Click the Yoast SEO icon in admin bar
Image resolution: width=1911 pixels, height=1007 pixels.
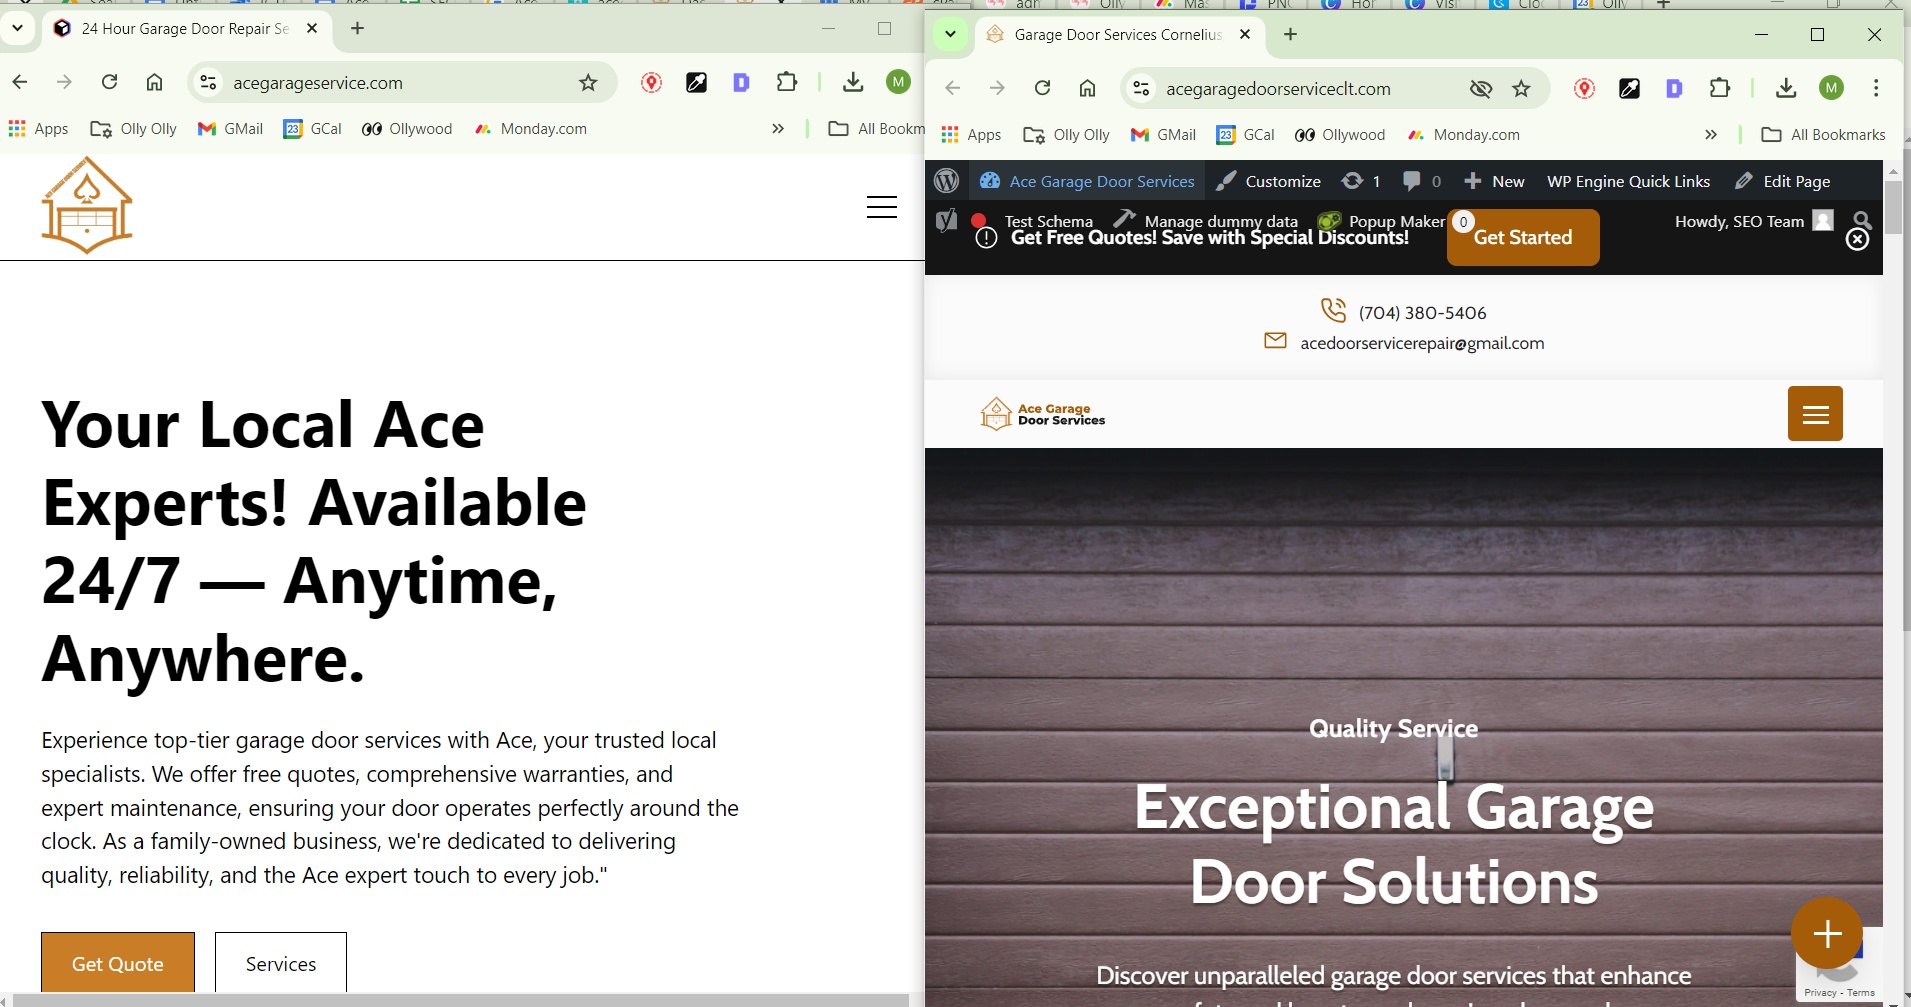pyautogui.click(x=946, y=221)
